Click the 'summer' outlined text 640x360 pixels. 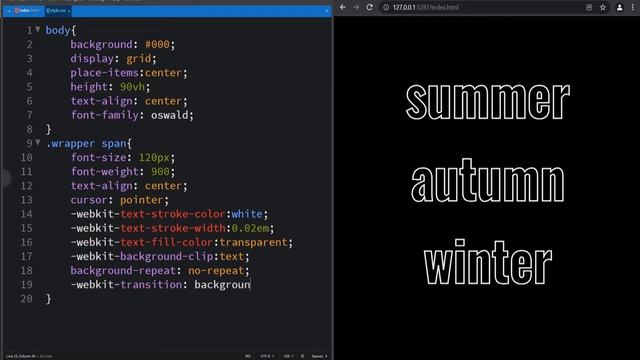click(487, 100)
